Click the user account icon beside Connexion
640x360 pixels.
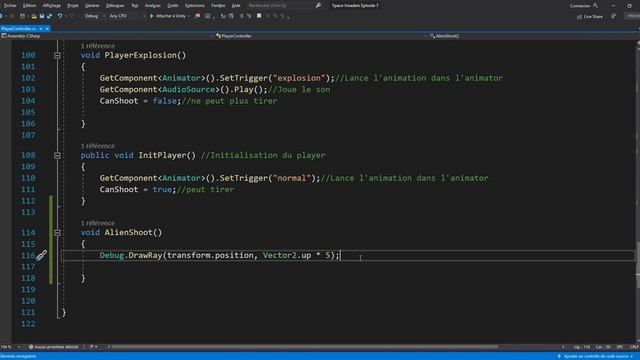[x=595, y=6]
